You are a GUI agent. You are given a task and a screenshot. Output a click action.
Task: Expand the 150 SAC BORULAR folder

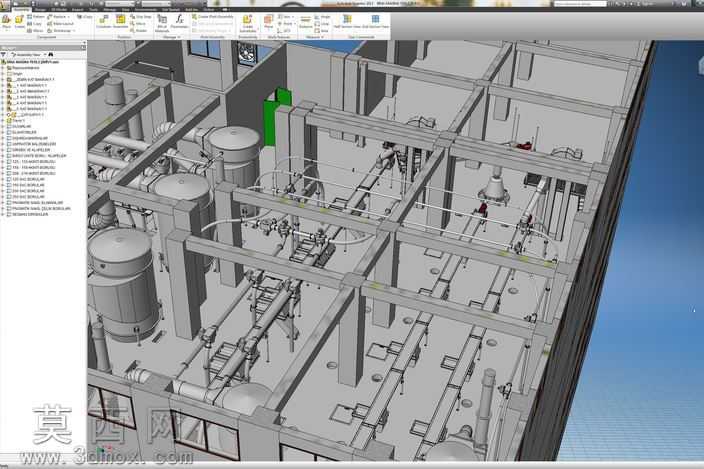click(x=4, y=185)
